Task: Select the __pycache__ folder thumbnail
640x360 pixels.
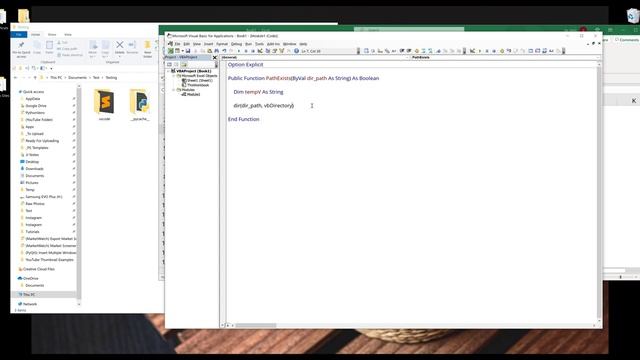Action: (x=140, y=105)
